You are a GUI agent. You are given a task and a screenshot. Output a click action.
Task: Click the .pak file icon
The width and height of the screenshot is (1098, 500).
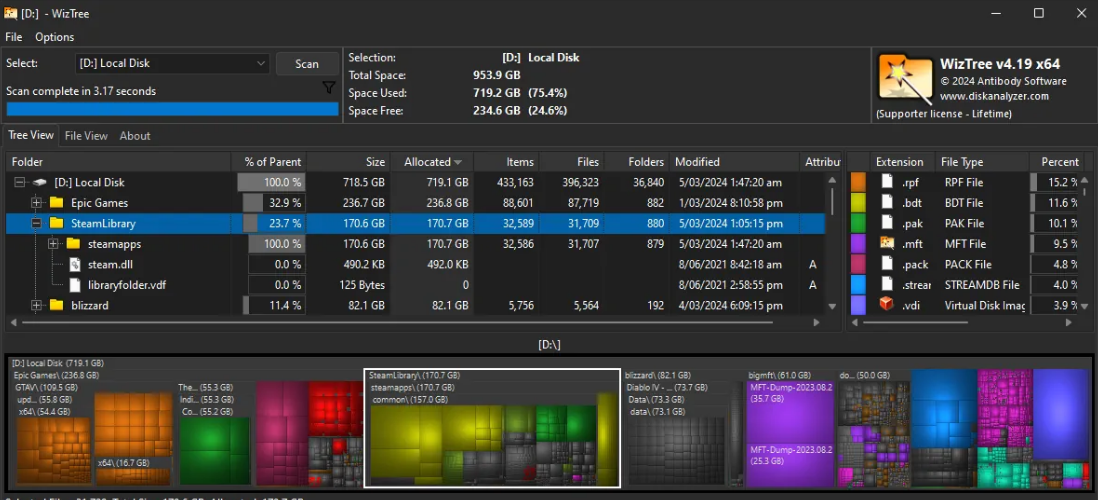(x=887, y=223)
